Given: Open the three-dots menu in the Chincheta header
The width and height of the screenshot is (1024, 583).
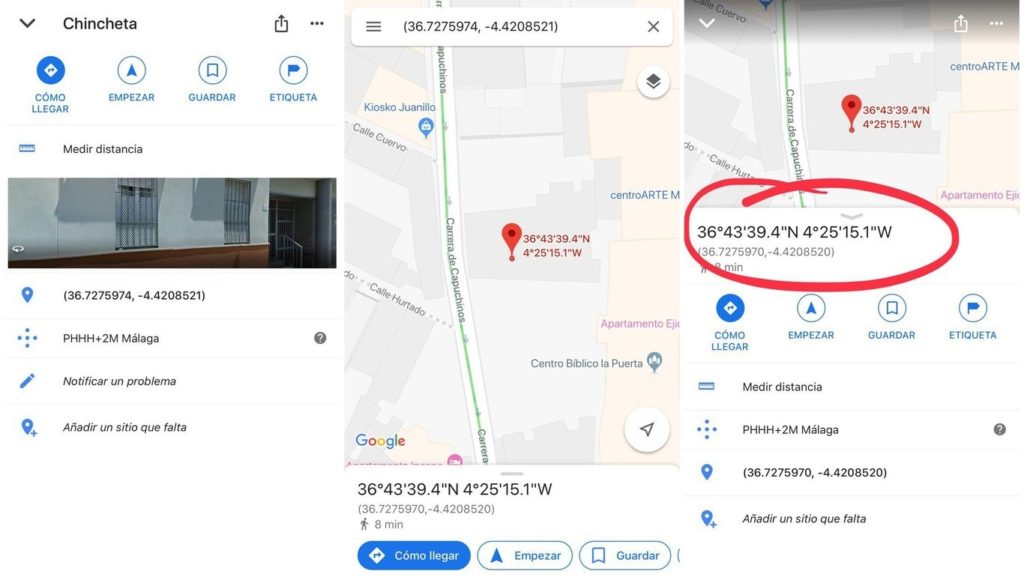Looking at the screenshot, I should (317, 24).
